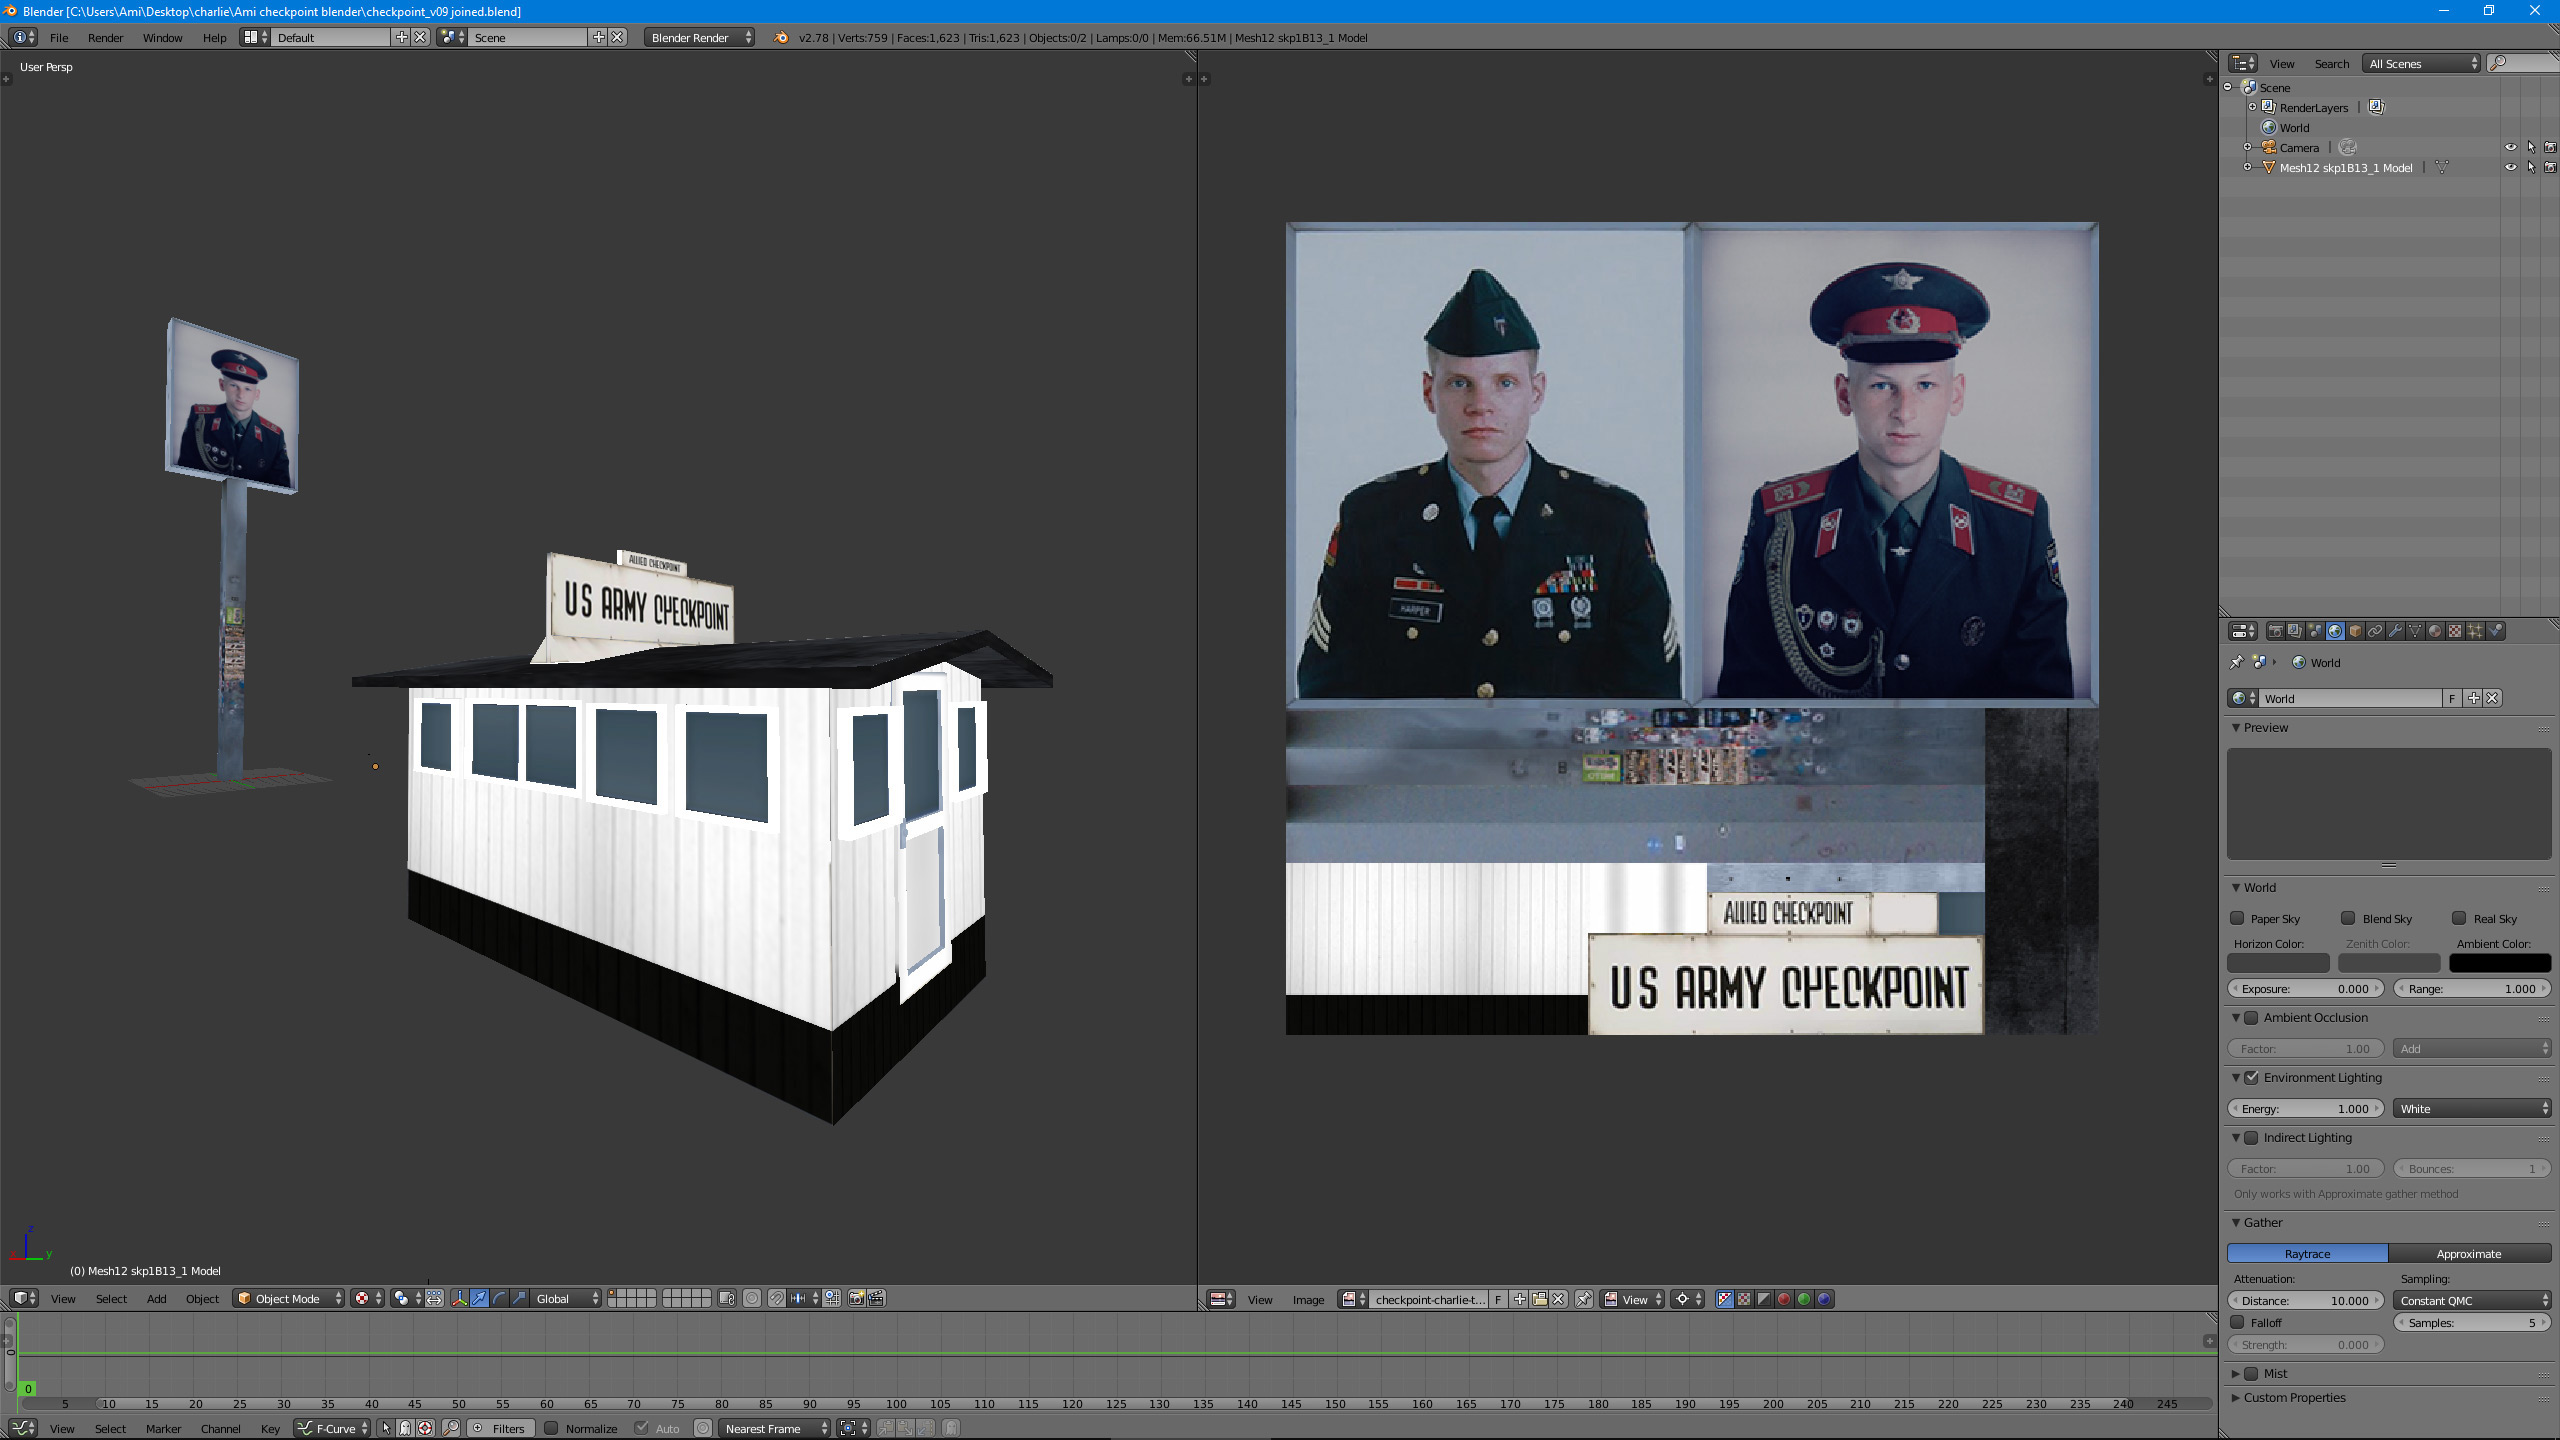The width and height of the screenshot is (2560, 1440).
Task: Open the Particles sparkle properties tab
Action: point(2475,631)
